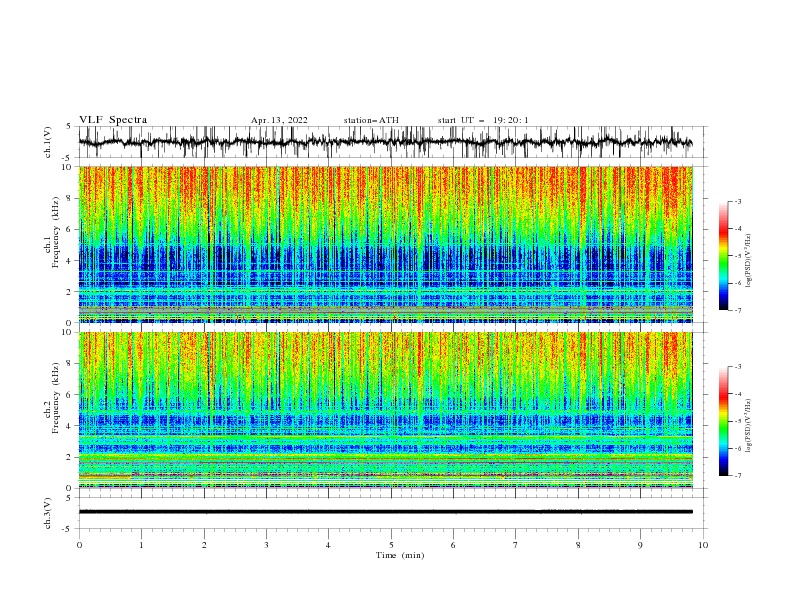Click the ch.1 spectrogram plot area
Viewport: 792px width, 612px height.
coord(386,244)
